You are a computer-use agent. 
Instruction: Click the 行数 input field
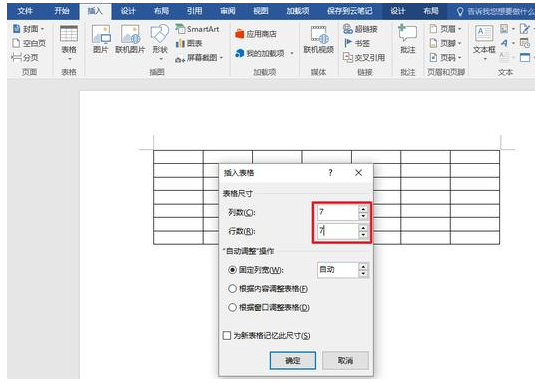(337, 231)
